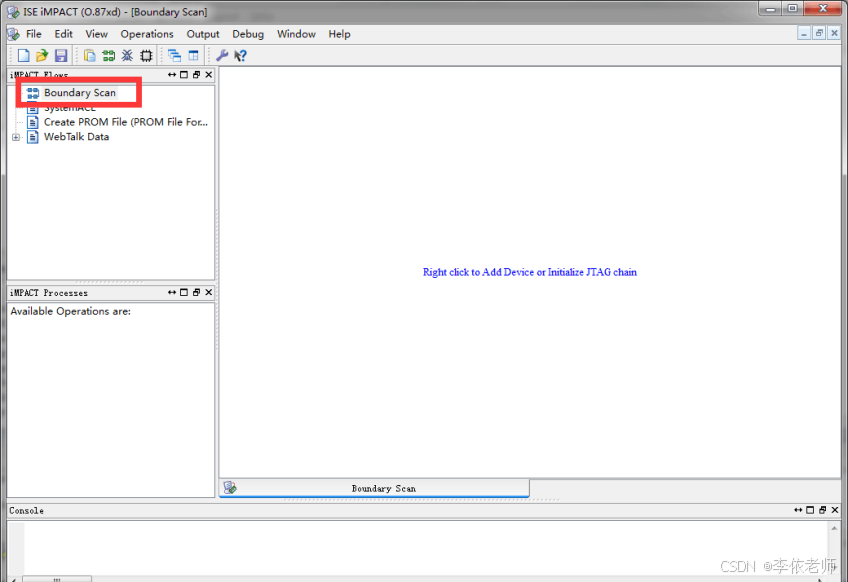This screenshot has width=848, height=582.
Task: Open the File menu
Action: point(34,34)
